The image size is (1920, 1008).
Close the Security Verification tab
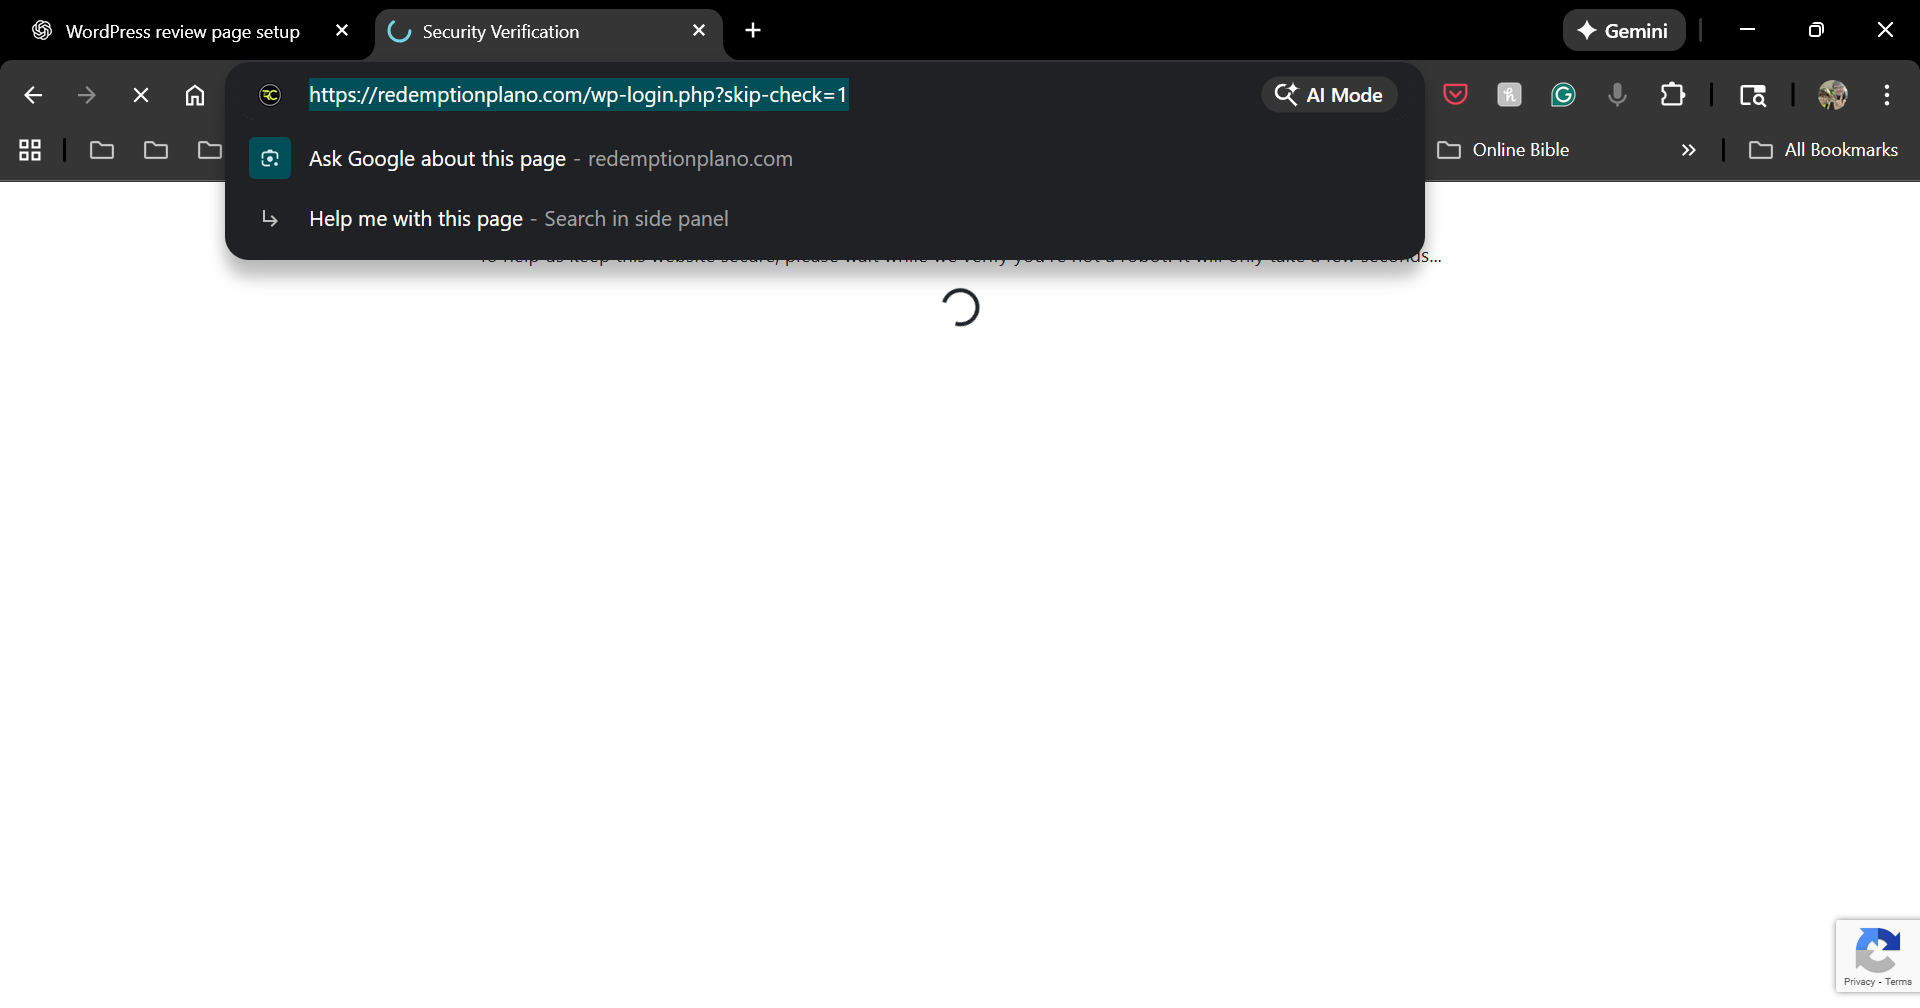pos(699,31)
